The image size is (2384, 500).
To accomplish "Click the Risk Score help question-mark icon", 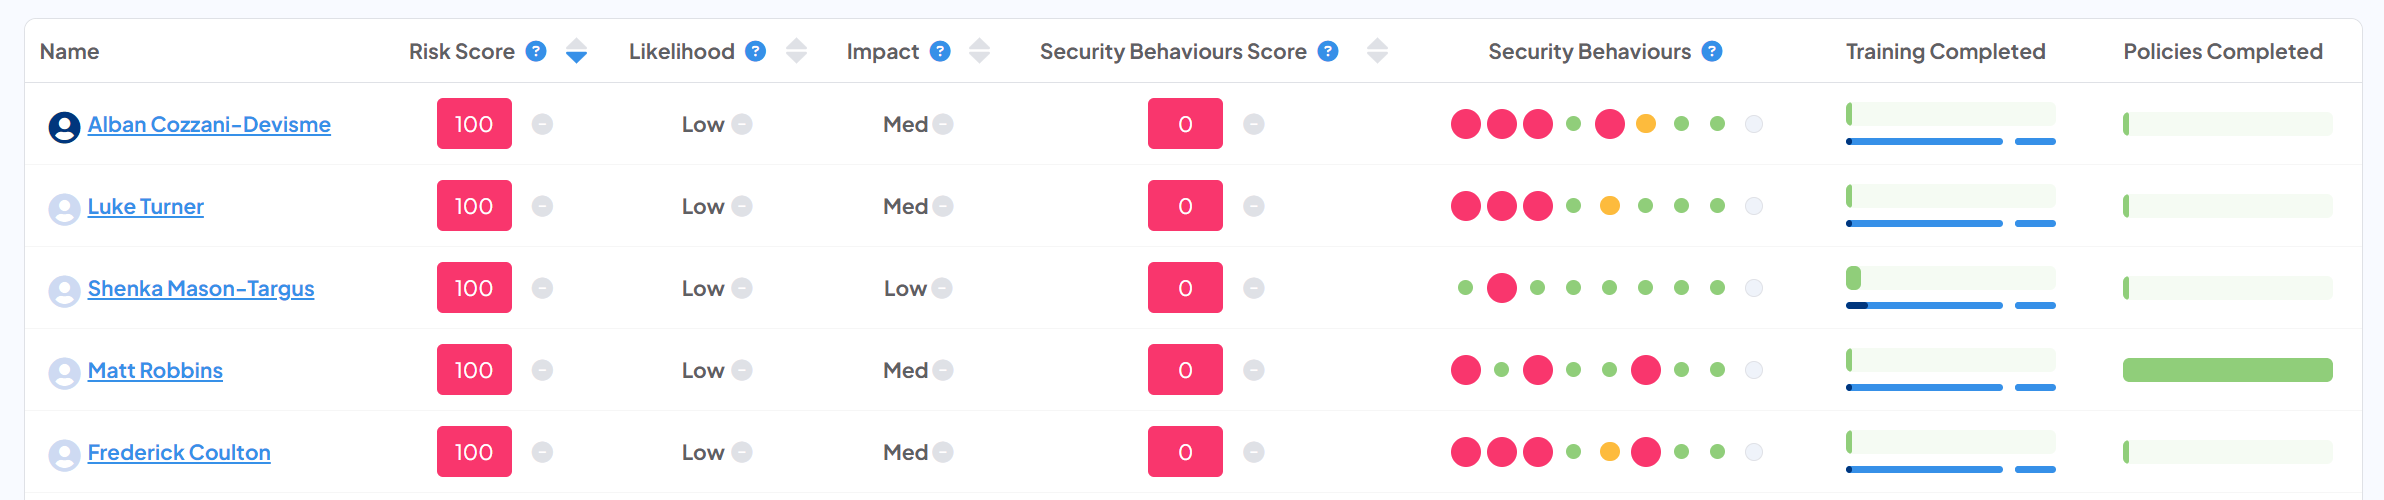I will pos(536,51).
